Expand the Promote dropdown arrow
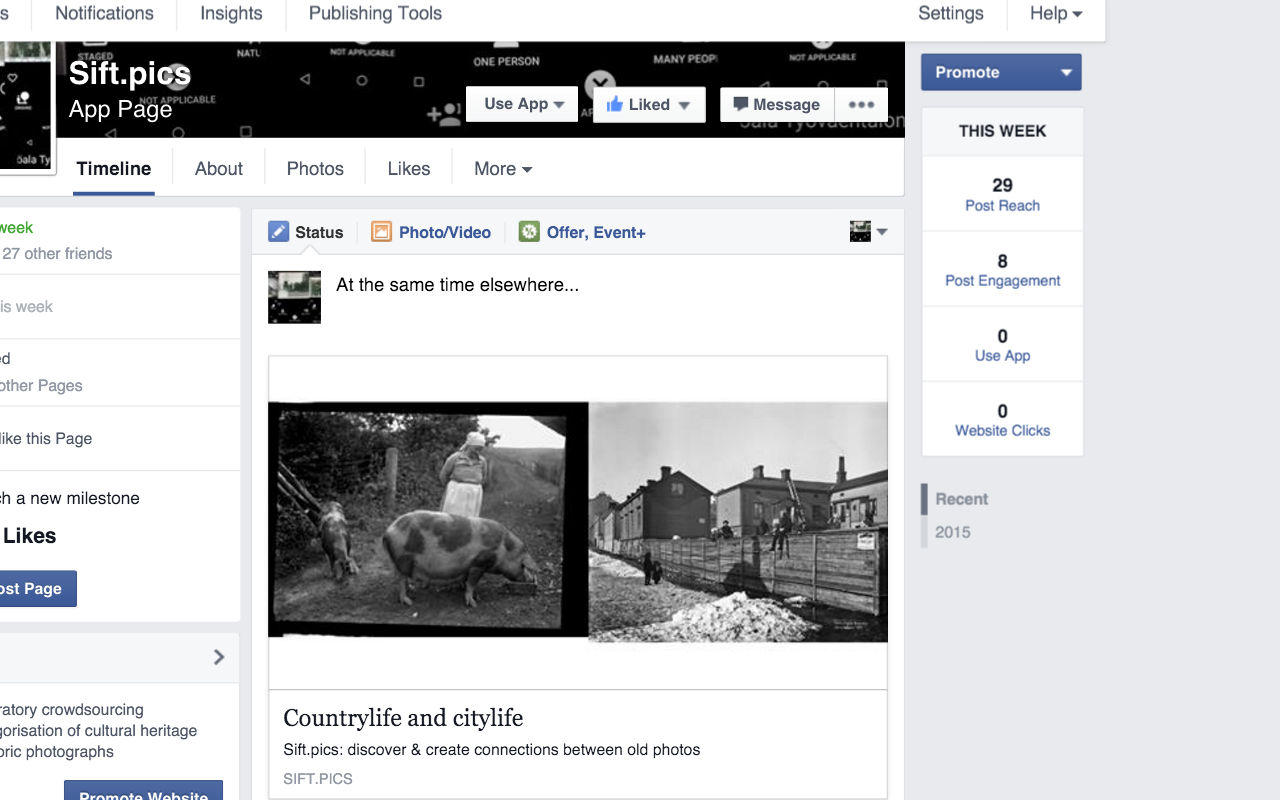Image resolution: width=1280 pixels, height=800 pixels. tap(1067, 72)
